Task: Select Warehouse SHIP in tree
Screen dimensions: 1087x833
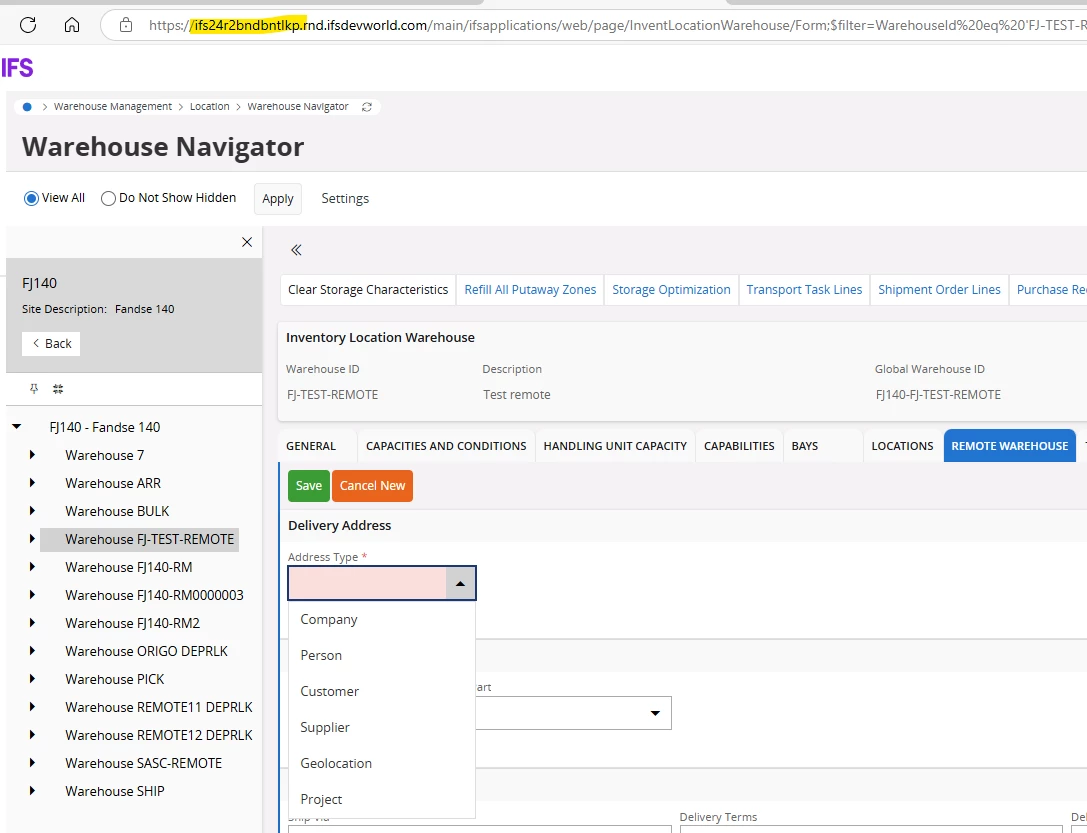Action: (x=114, y=791)
